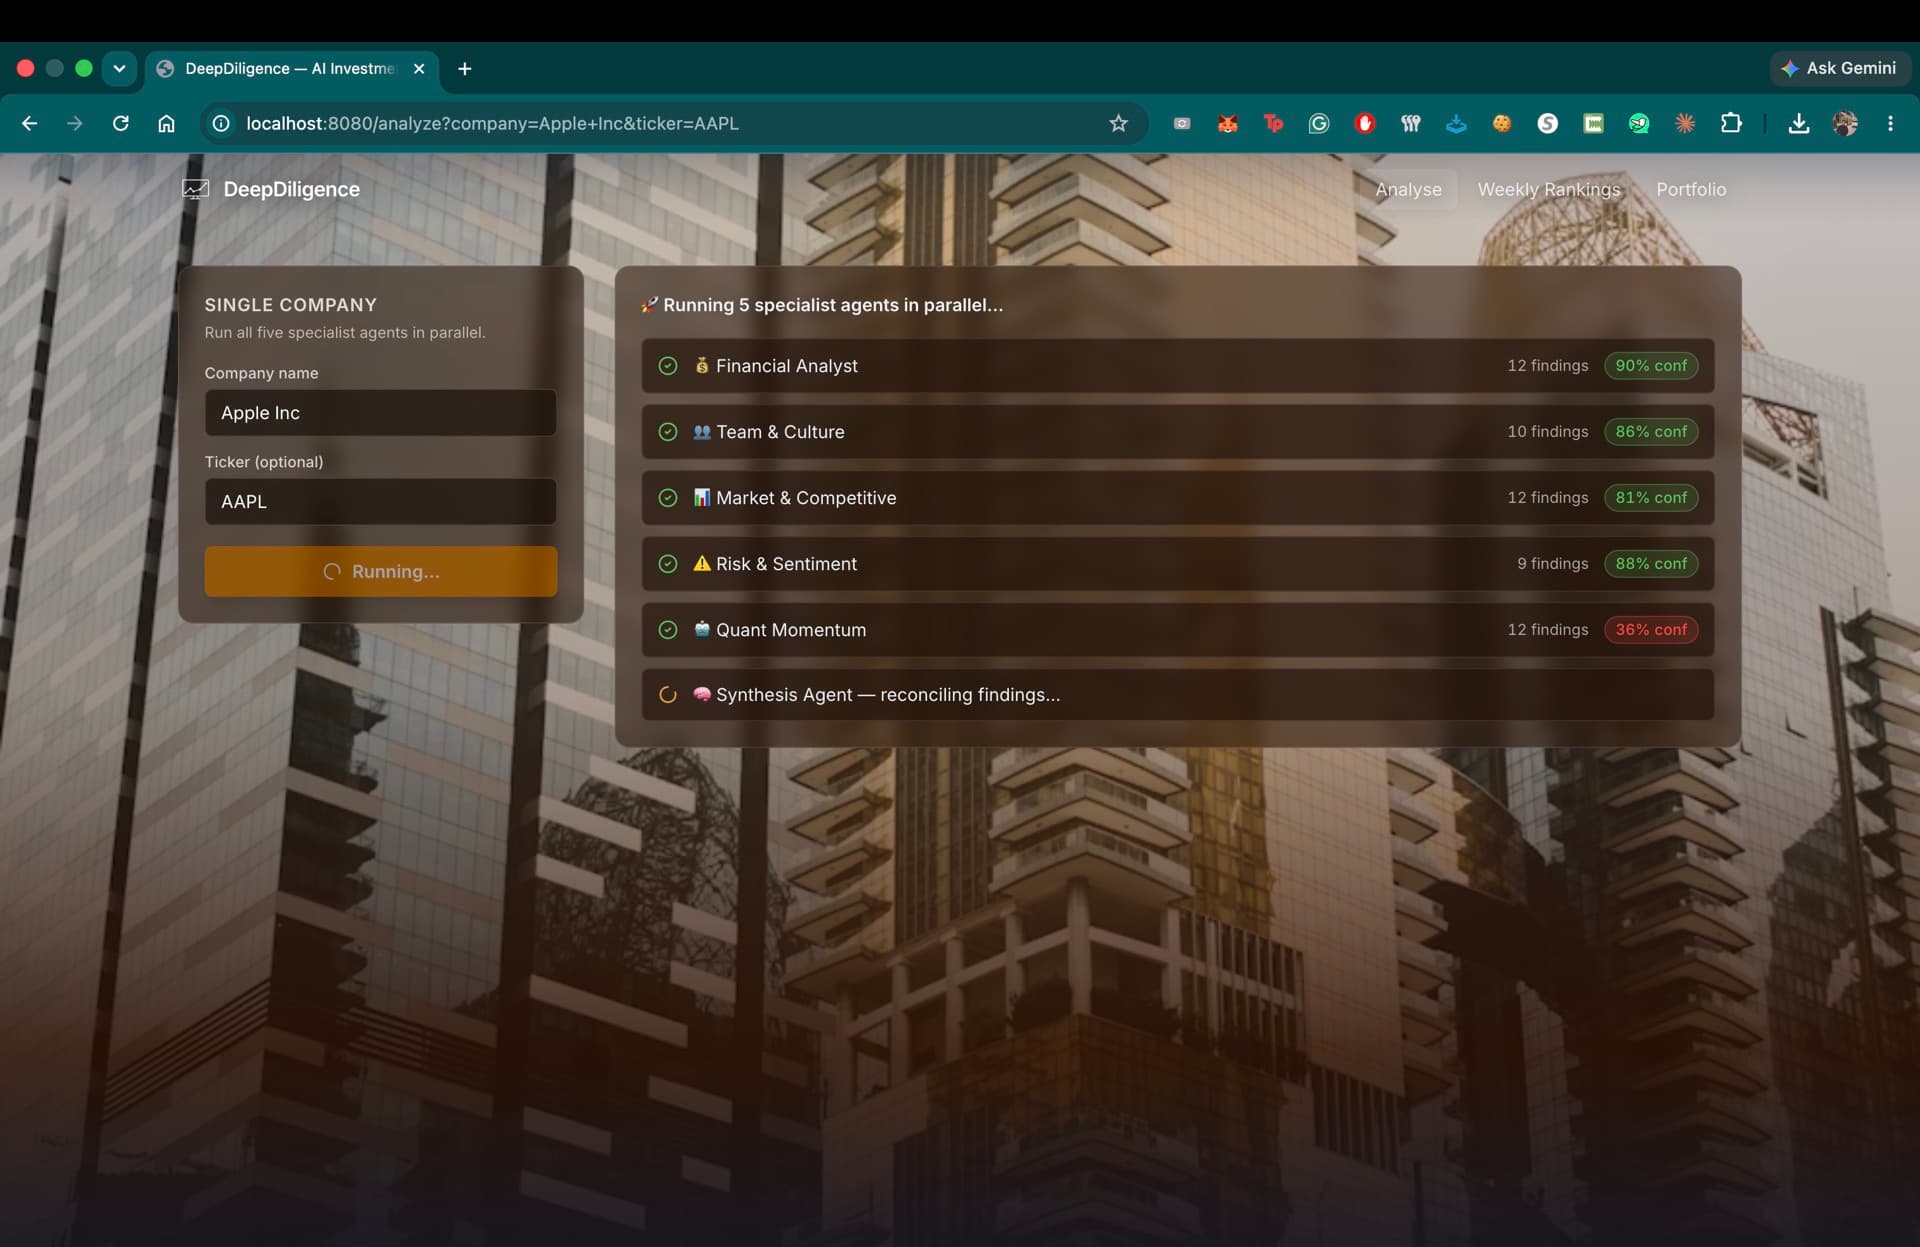
Task: Click the warning icon on Risk & Sentiment
Action: pyautogui.click(x=702, y=563)
